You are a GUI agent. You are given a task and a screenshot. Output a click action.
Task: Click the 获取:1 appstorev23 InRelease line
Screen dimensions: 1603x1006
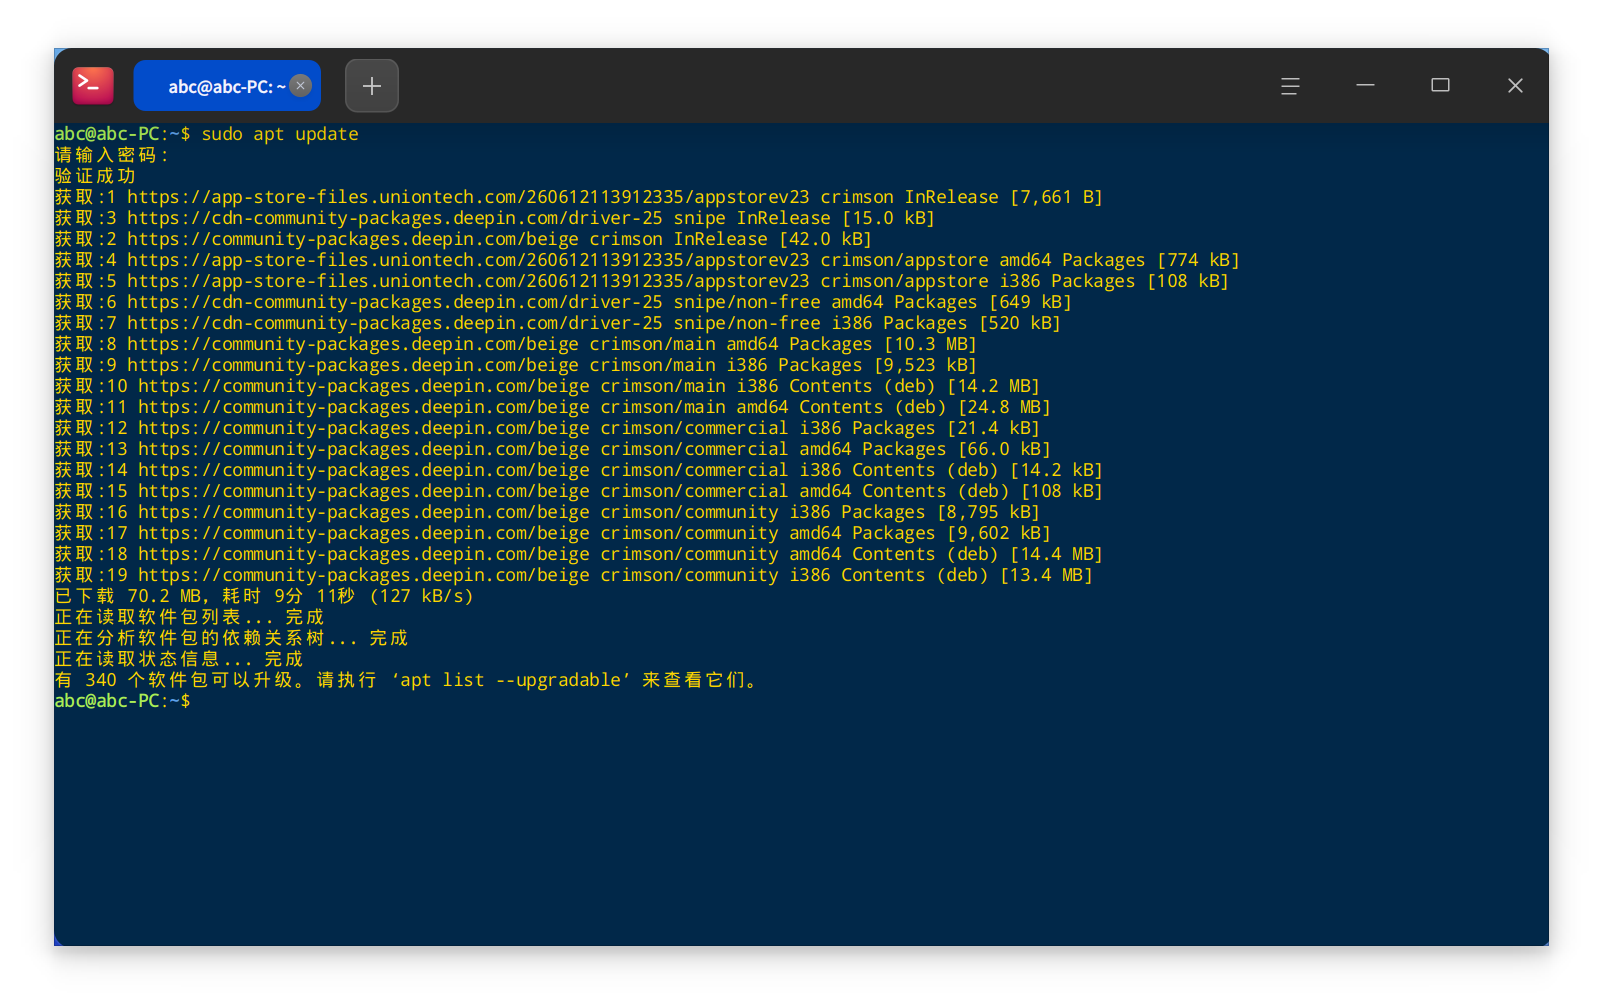(x=579, y=197)
